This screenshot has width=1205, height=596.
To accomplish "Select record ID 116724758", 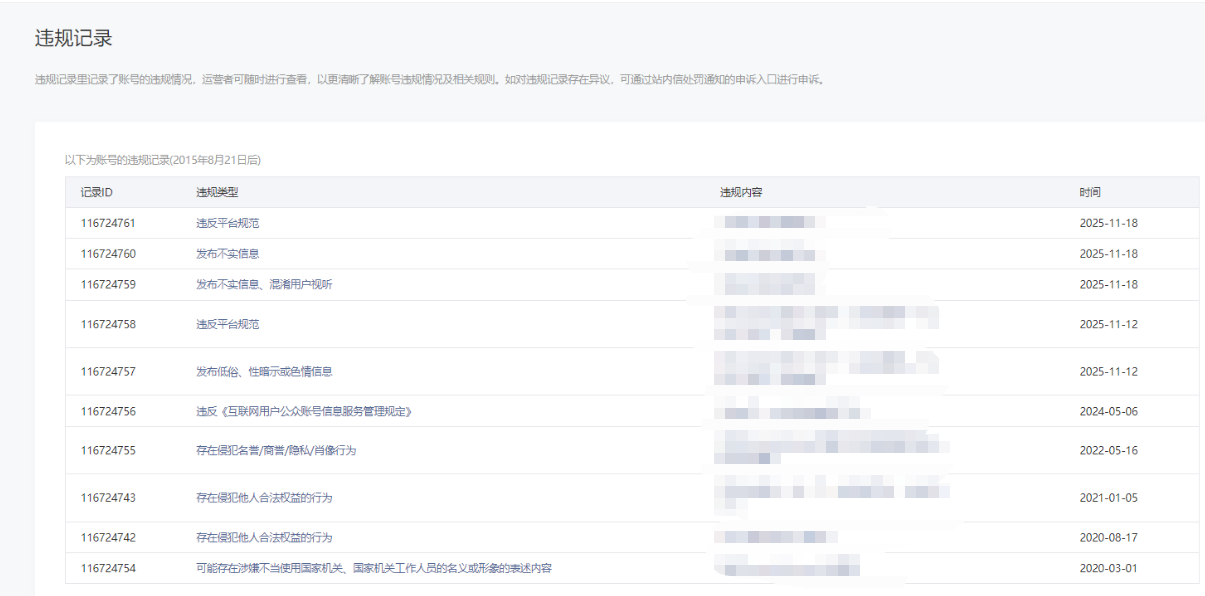I will [108, 325].
